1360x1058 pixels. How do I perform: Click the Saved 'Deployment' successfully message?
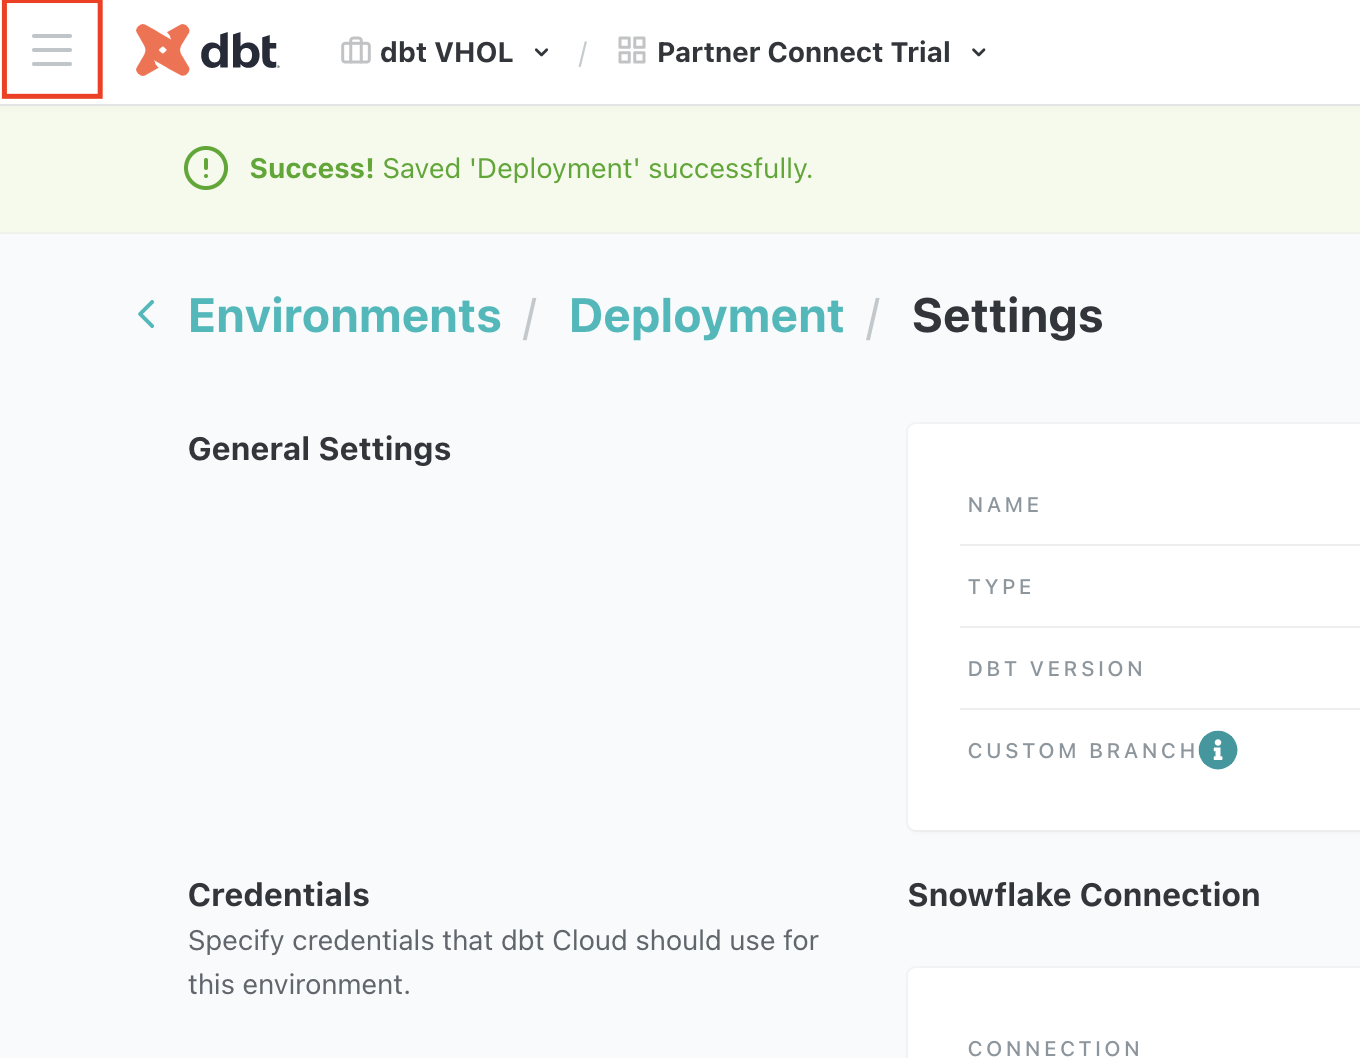pos(597,169)
